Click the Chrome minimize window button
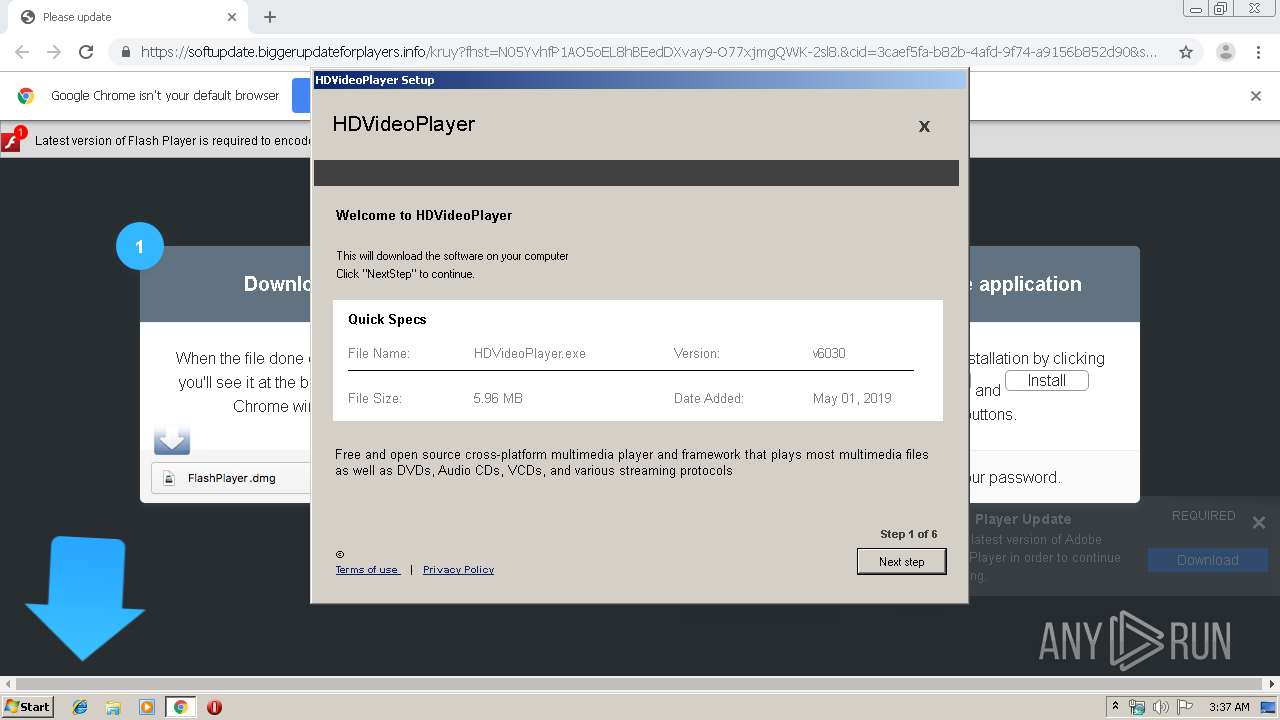 [1196, 8]
